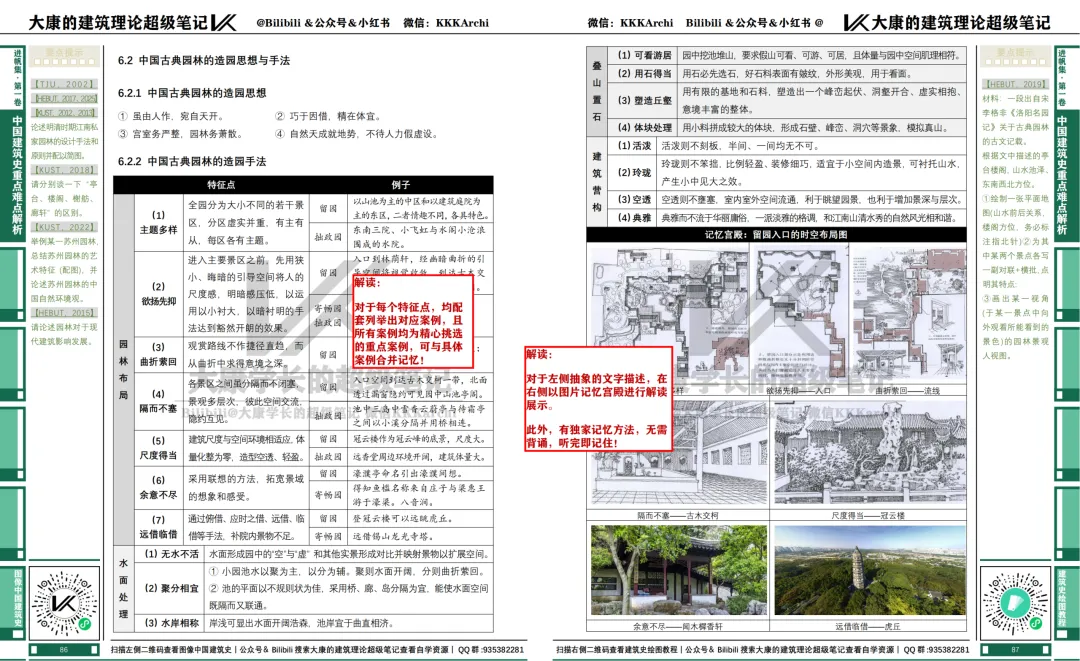Click the caption 尺度得当——冠云楼
The image size is (1080, 661).
pos(868,515)
